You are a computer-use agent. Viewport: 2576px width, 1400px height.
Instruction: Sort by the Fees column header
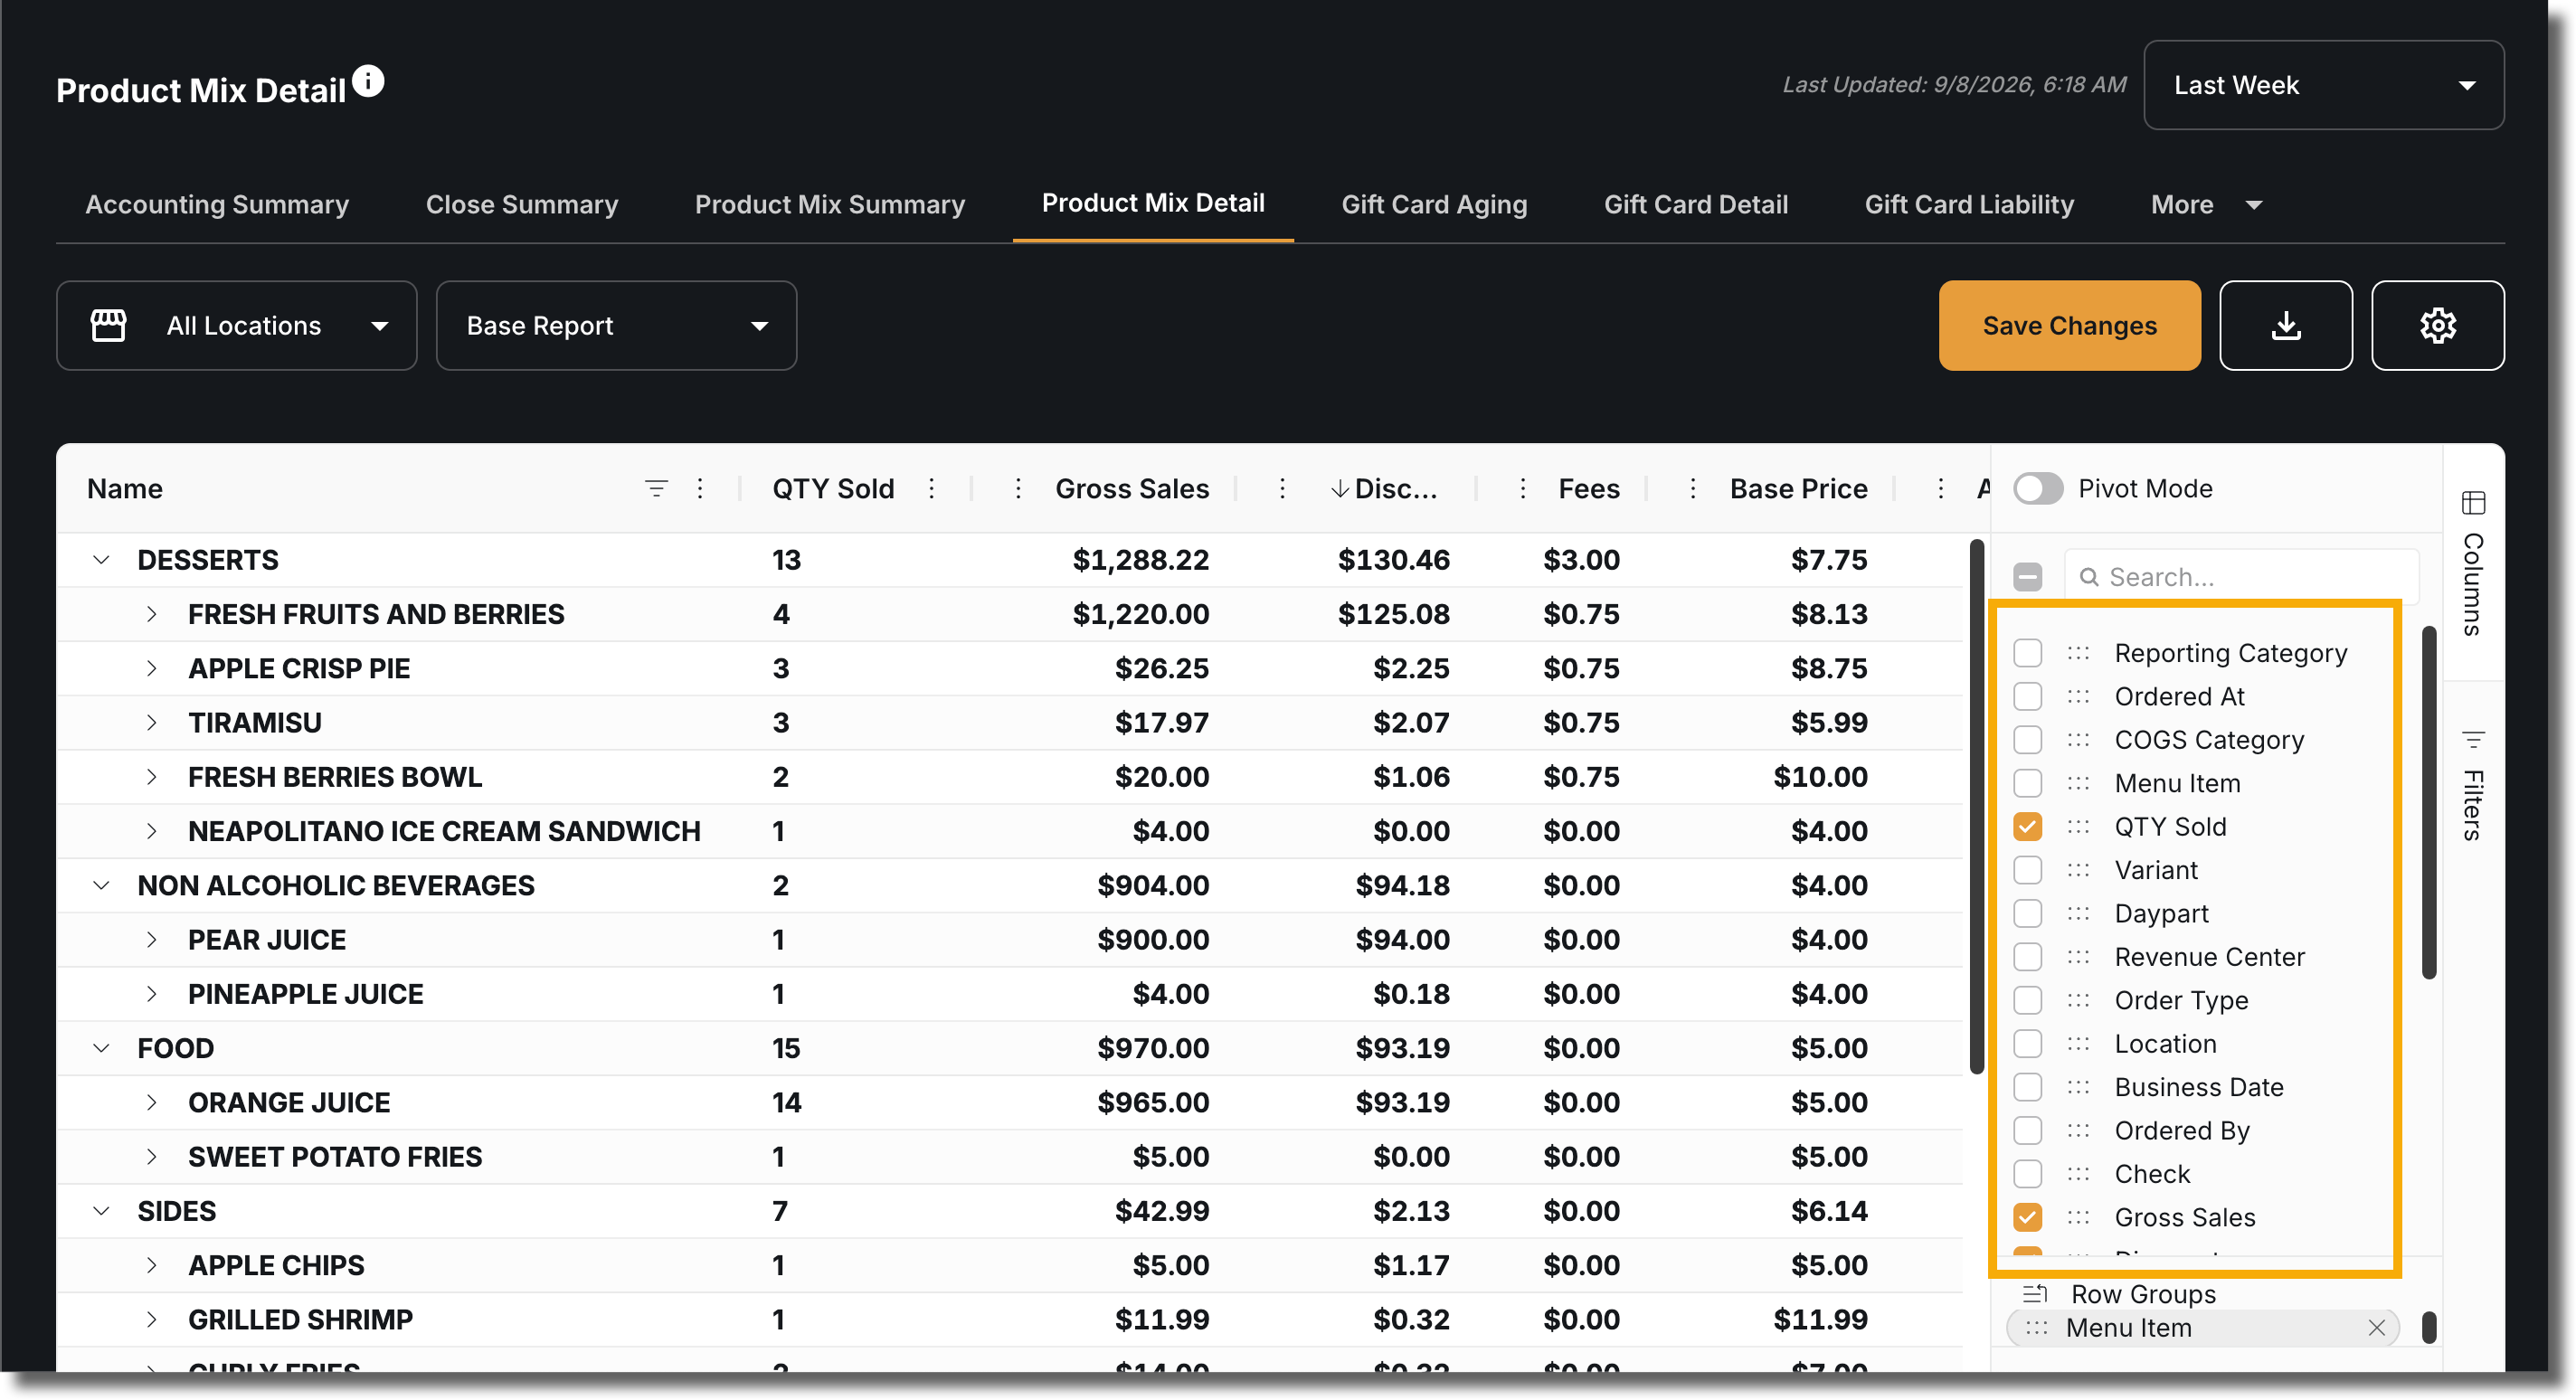click(1589, 488)
